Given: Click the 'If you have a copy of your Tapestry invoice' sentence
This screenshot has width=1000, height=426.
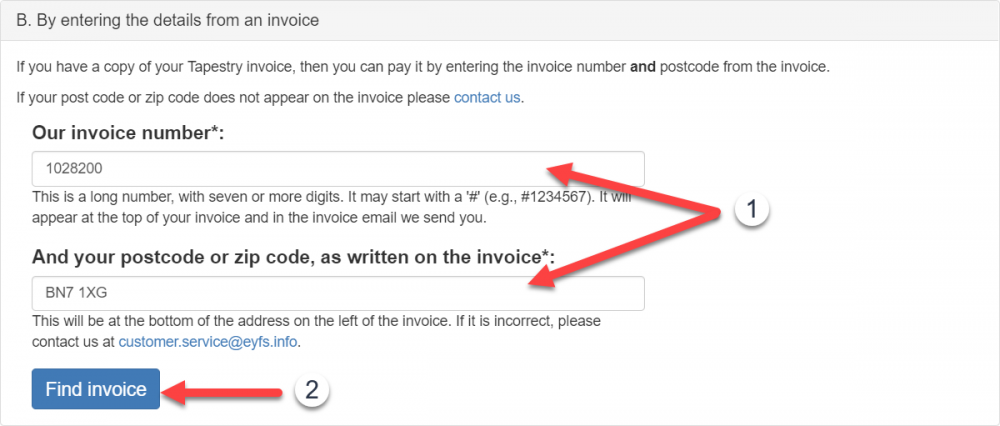Looking at the screenshot, I should [423, 67].
